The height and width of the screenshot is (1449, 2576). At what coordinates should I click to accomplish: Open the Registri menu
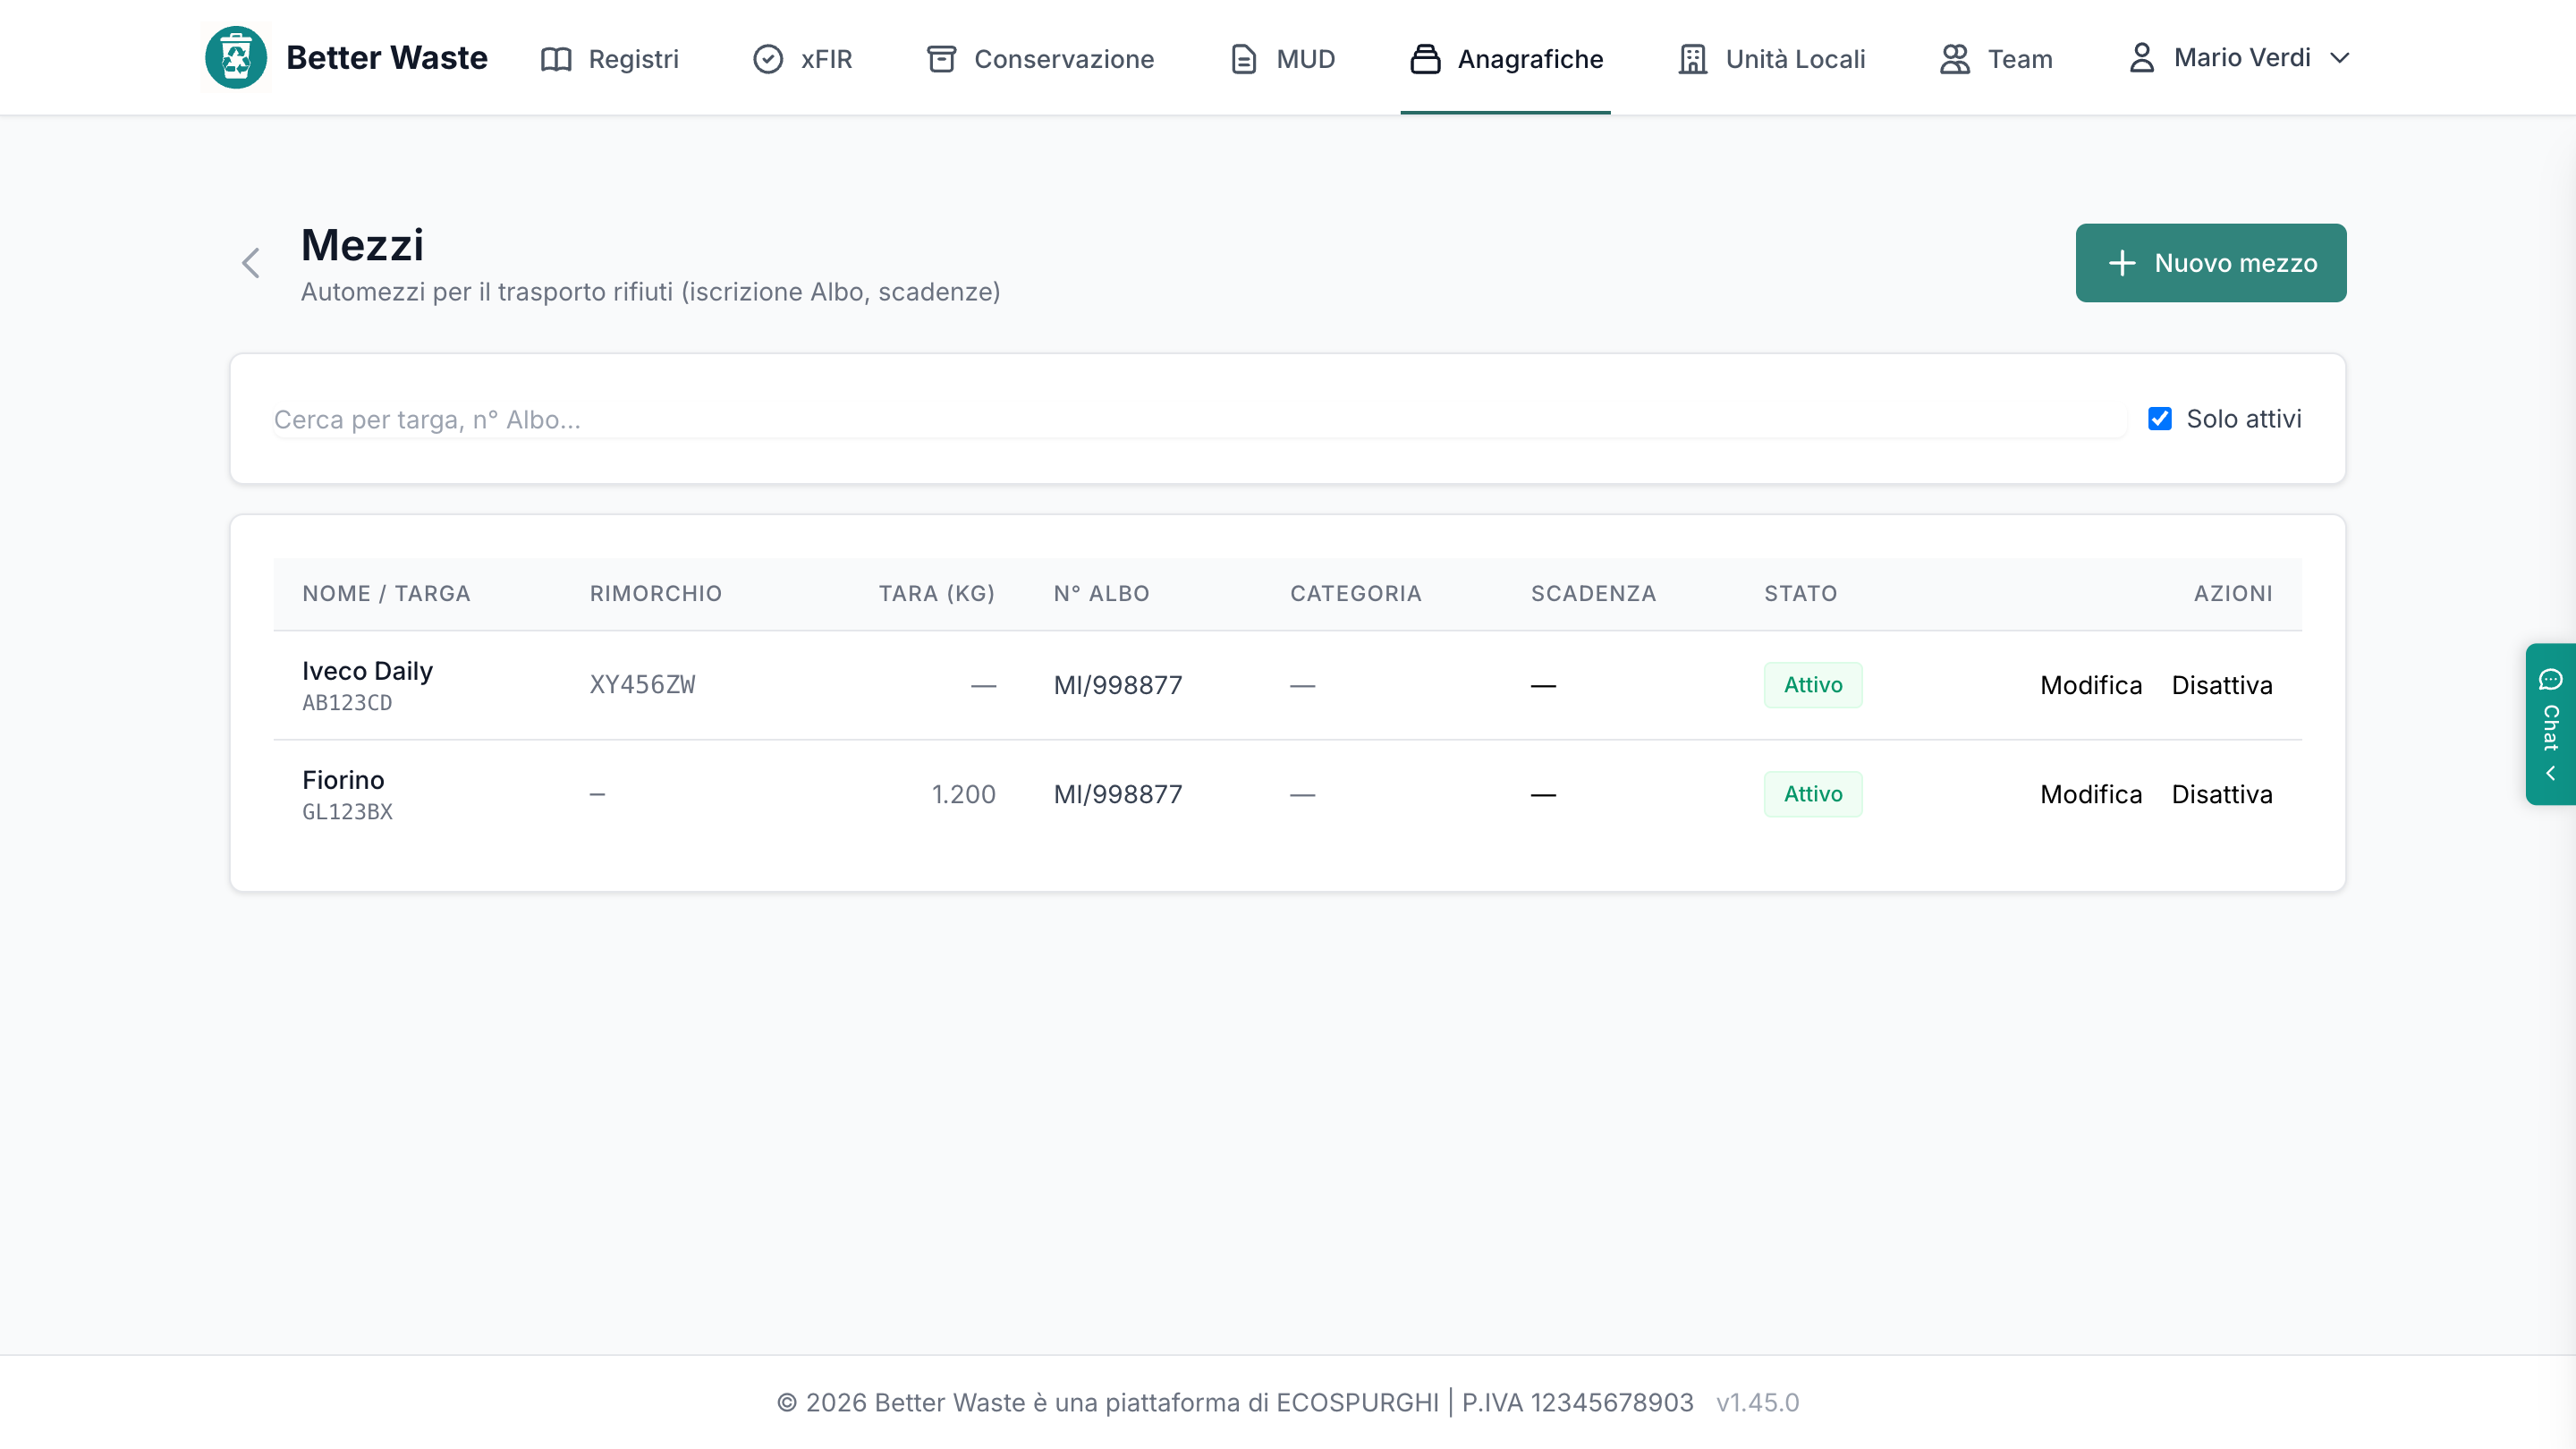(610, 59)
